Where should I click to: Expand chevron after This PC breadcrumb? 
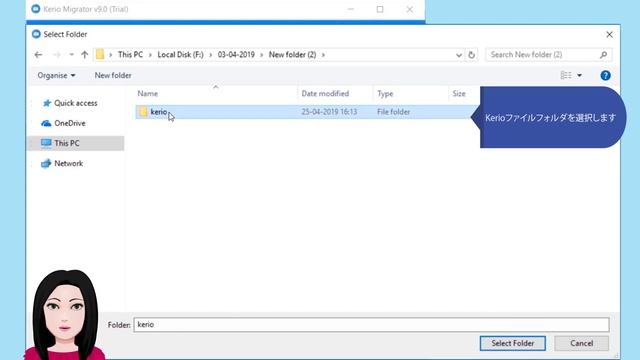150,55
